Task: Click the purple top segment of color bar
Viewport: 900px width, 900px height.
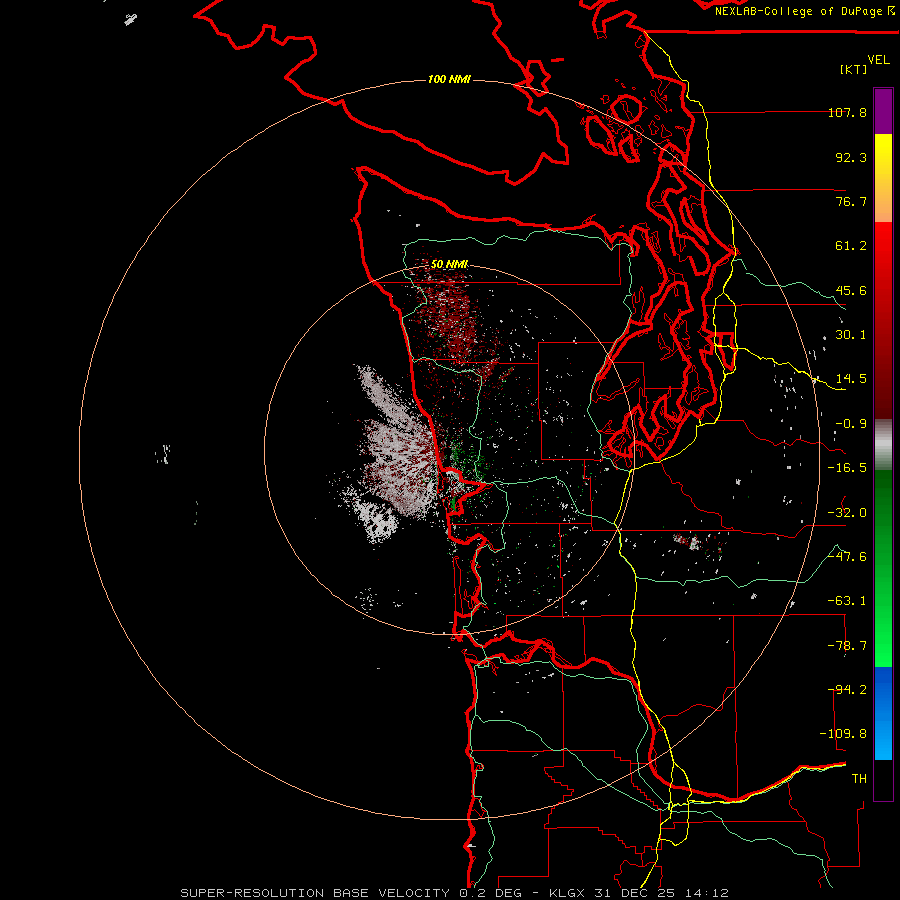Action: (883, 111)
